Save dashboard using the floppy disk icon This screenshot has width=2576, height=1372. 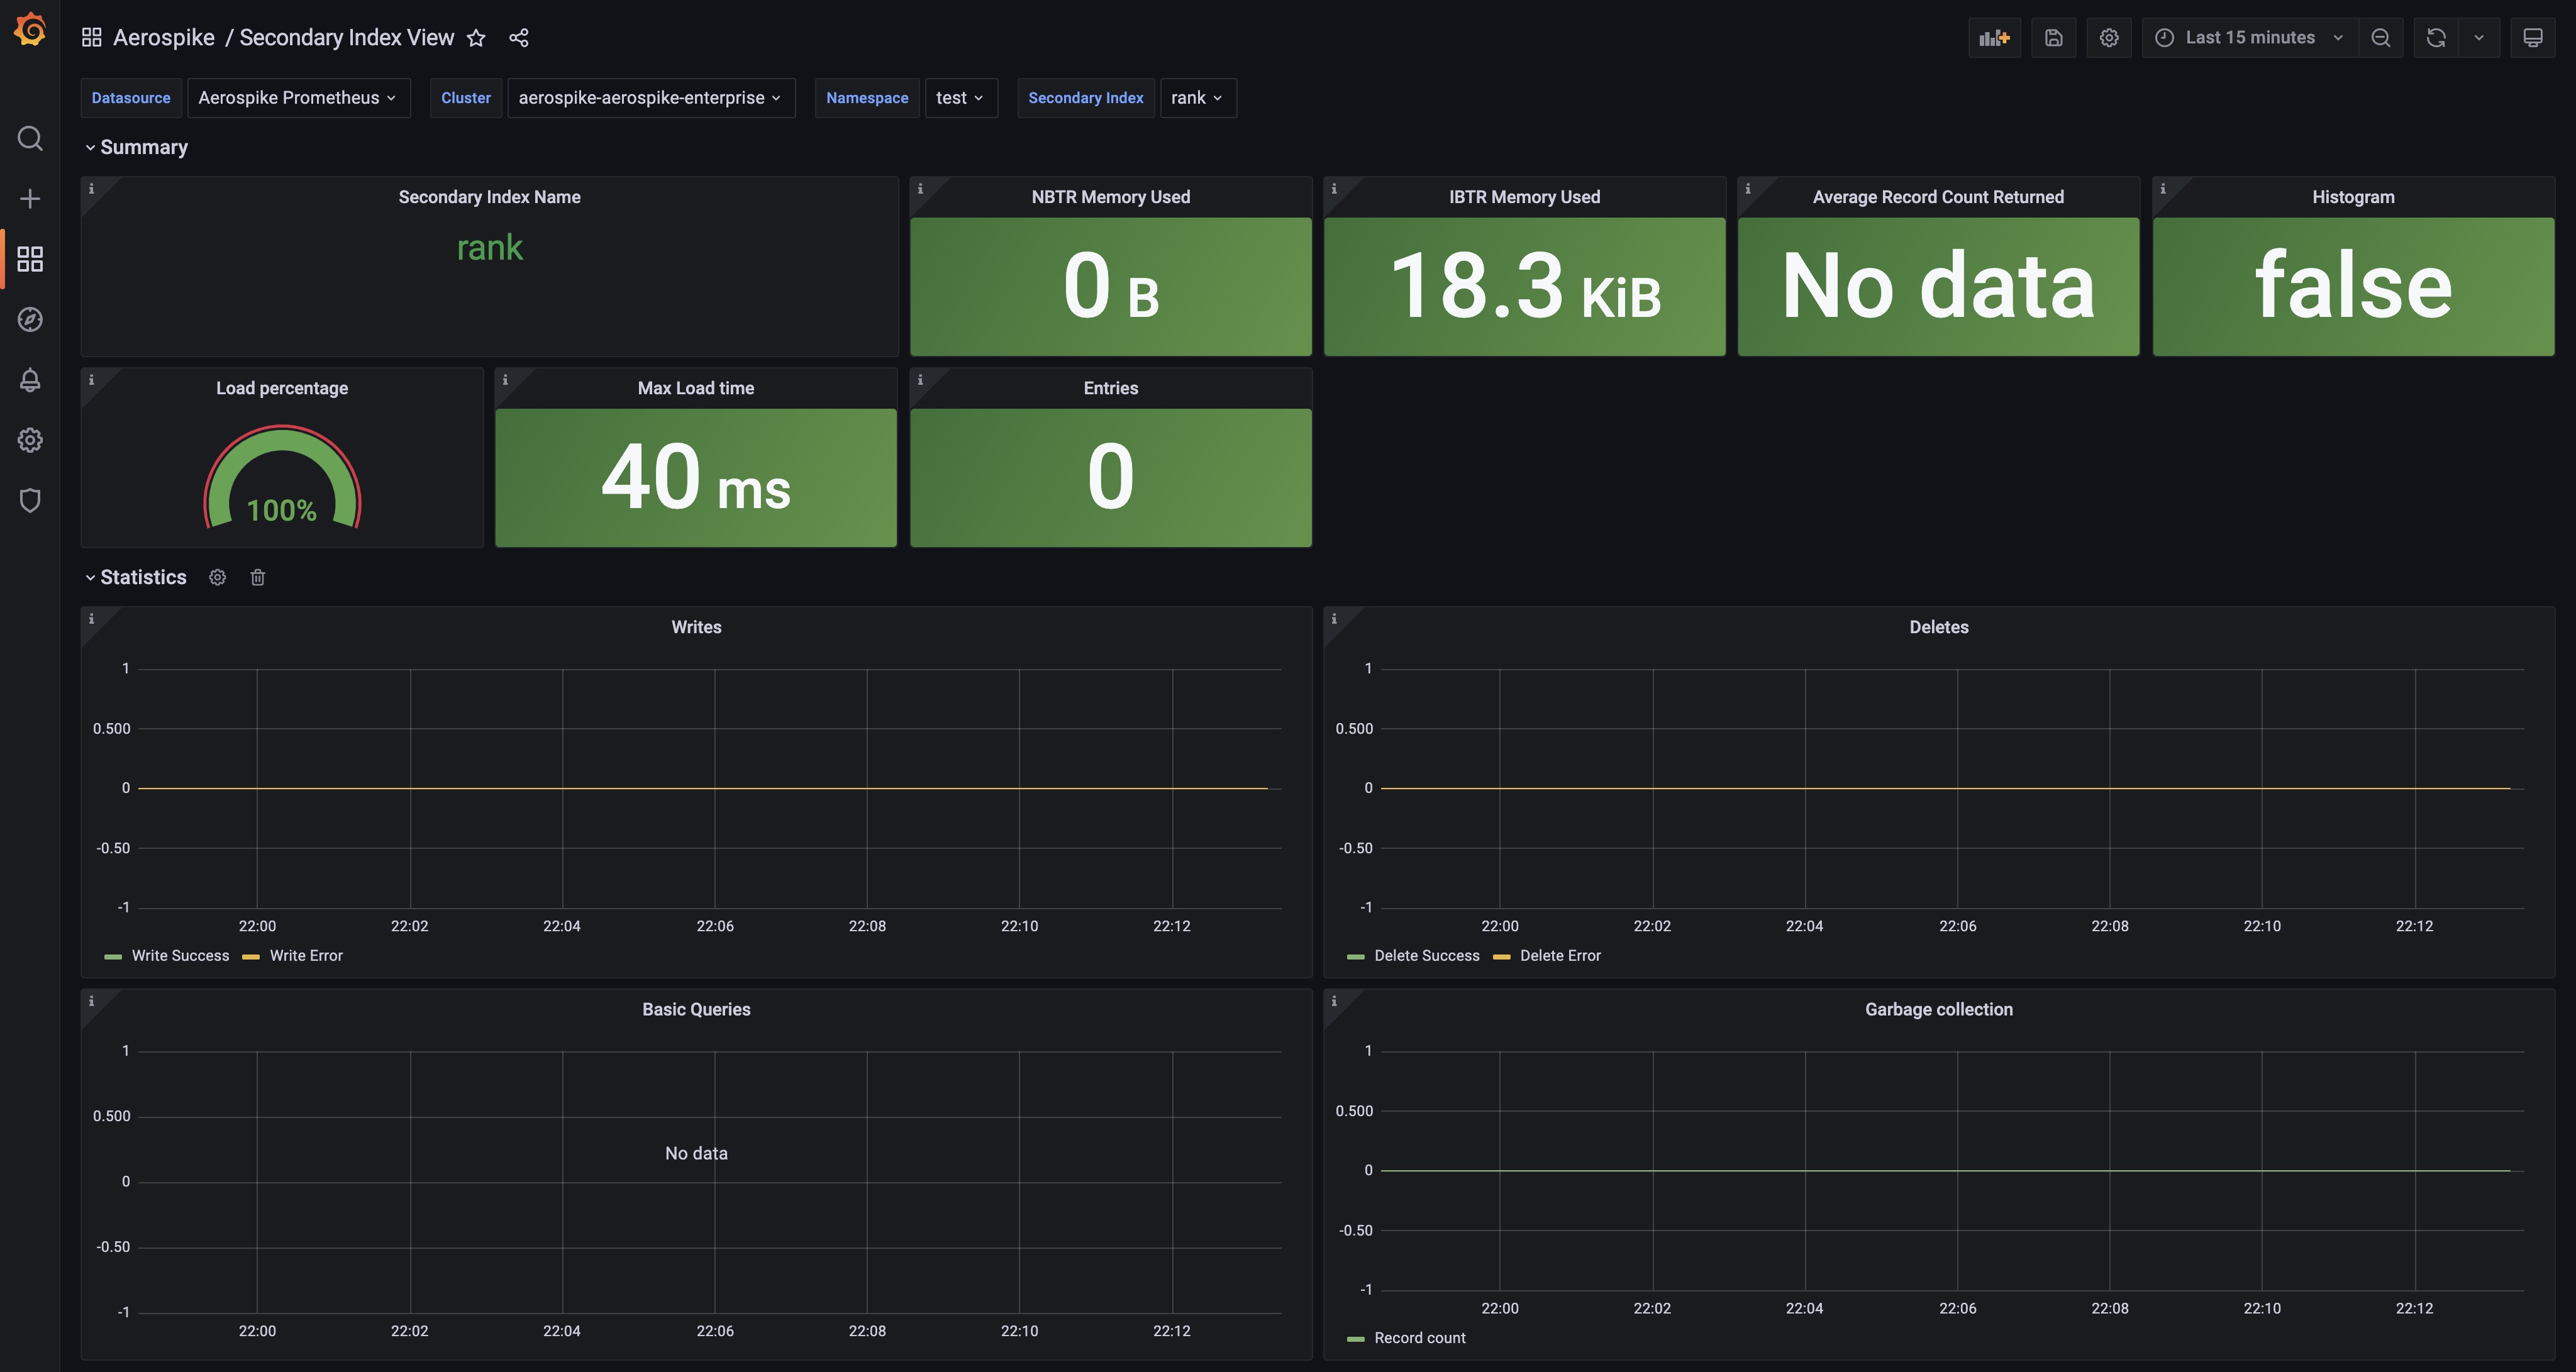click(2053, 38)
